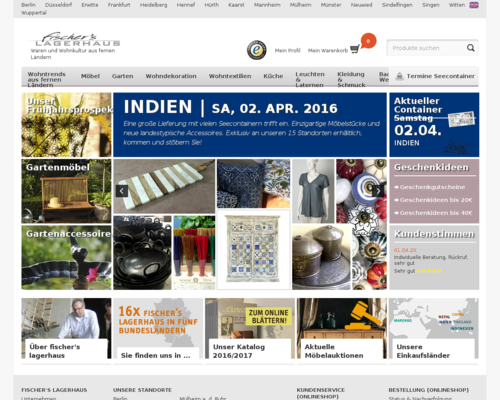Open Kleidung & Schmuck menu
This screenshot has height=400, width=500.
(351, 79)
